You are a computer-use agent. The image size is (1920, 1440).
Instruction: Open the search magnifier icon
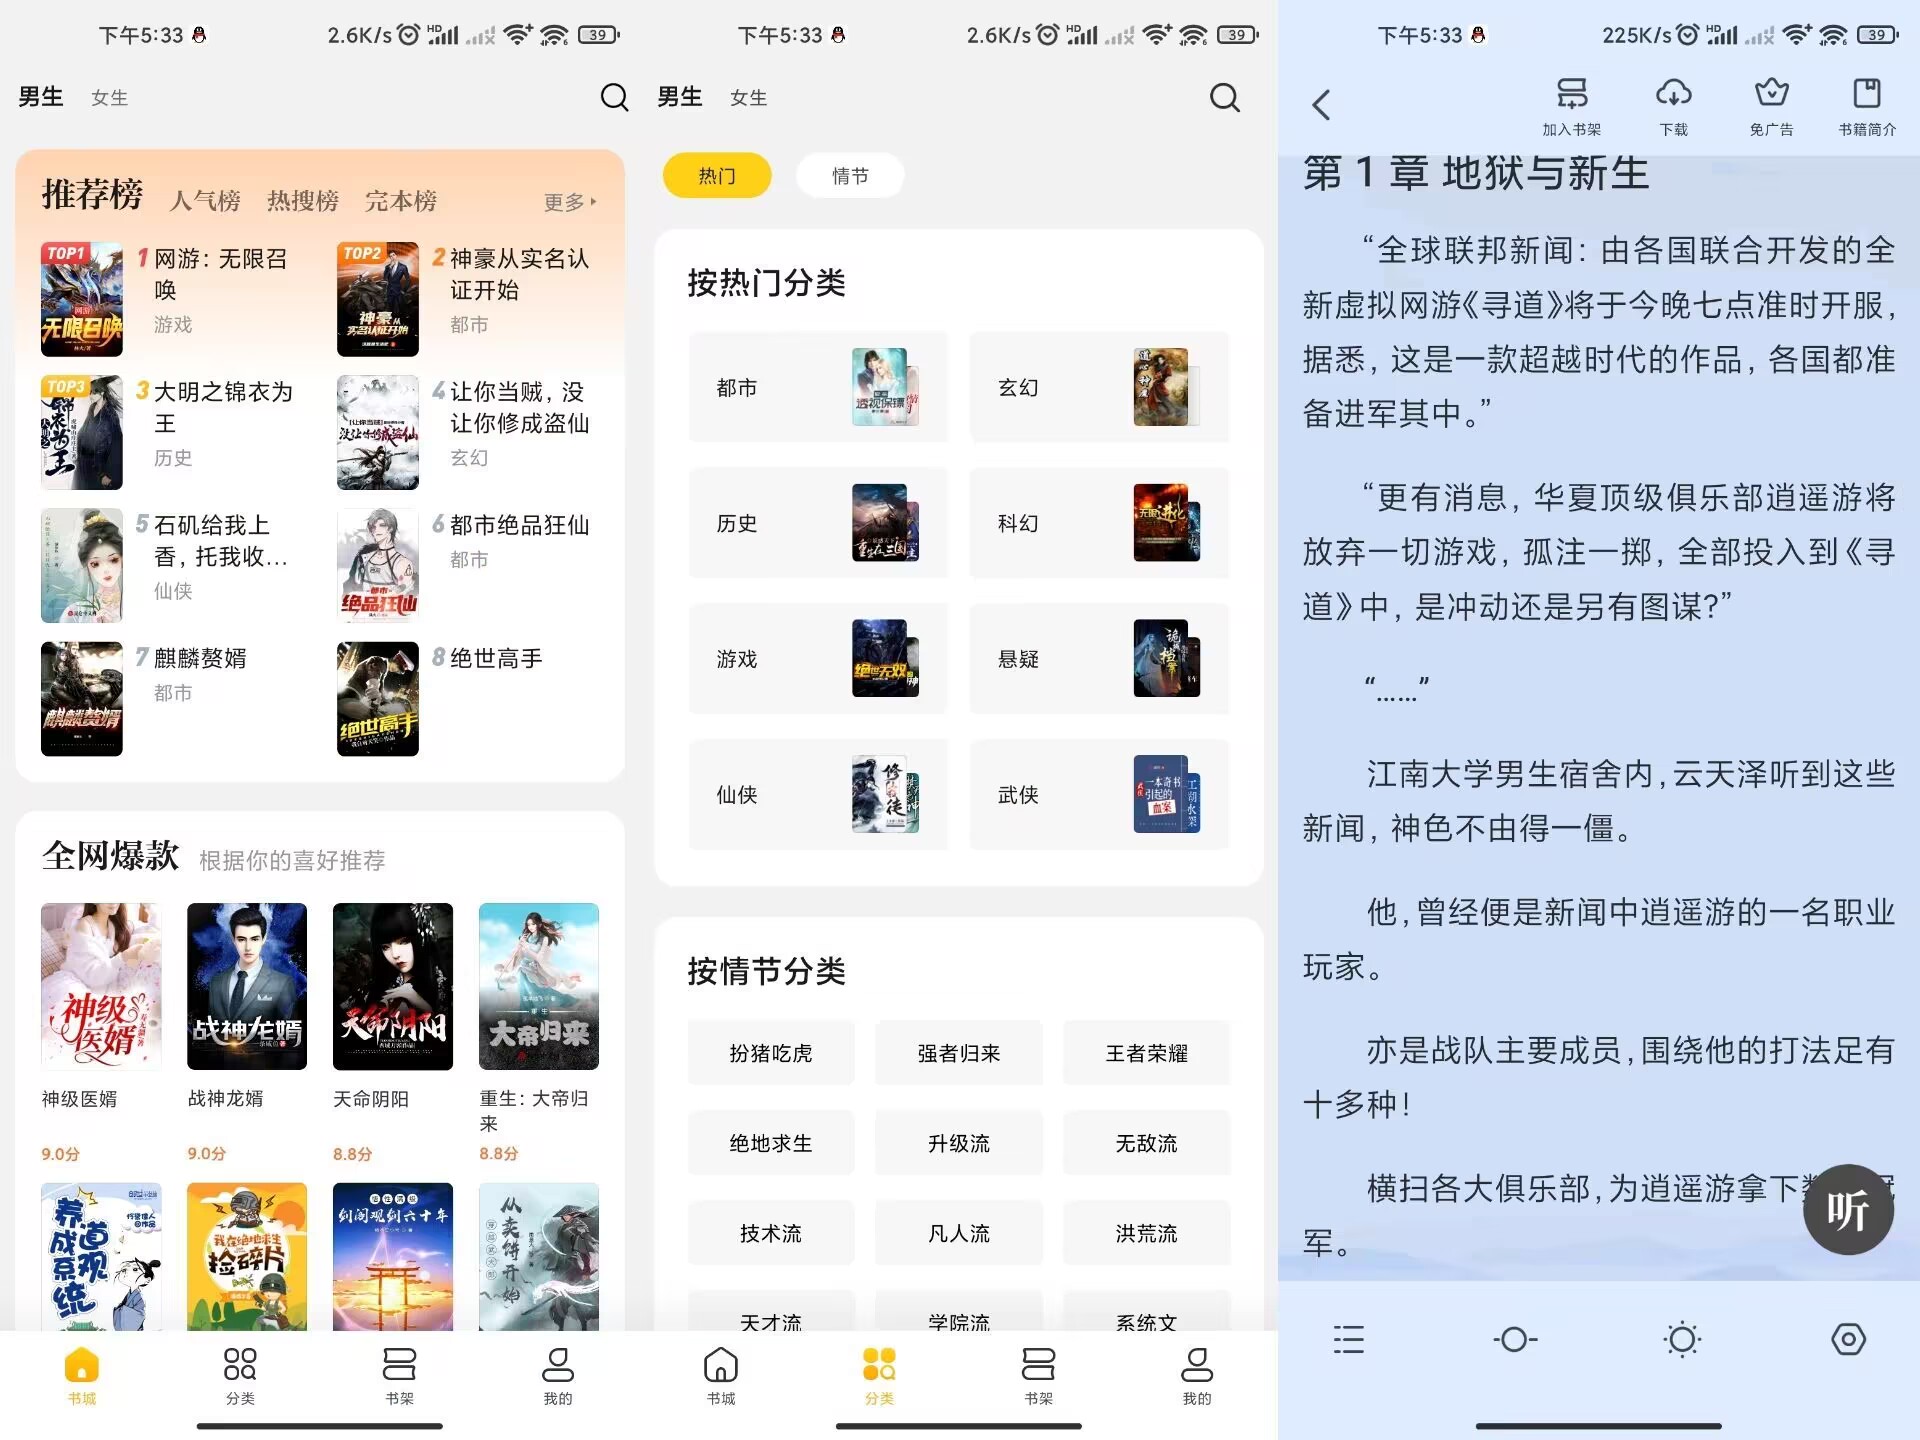614,98
